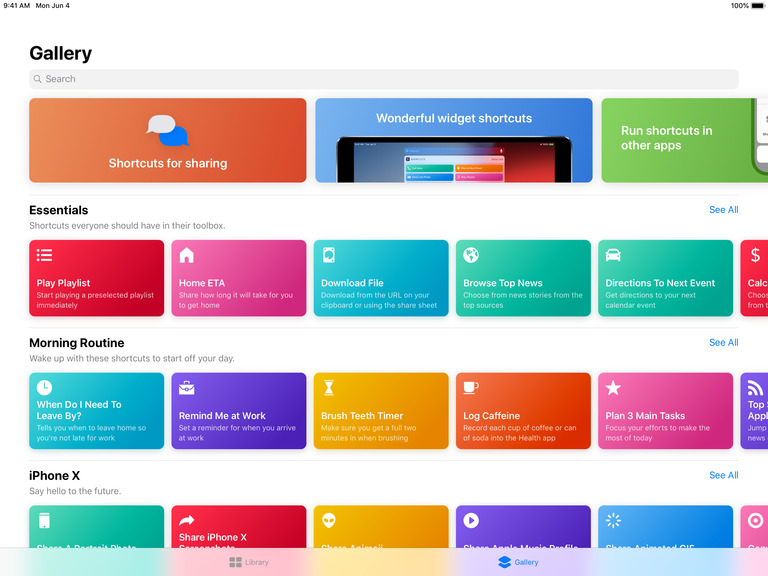Screen dimensions: 768x576
Task: Tap the hourglass icon on Brush Teeth Timer
Action: [328, 388]
